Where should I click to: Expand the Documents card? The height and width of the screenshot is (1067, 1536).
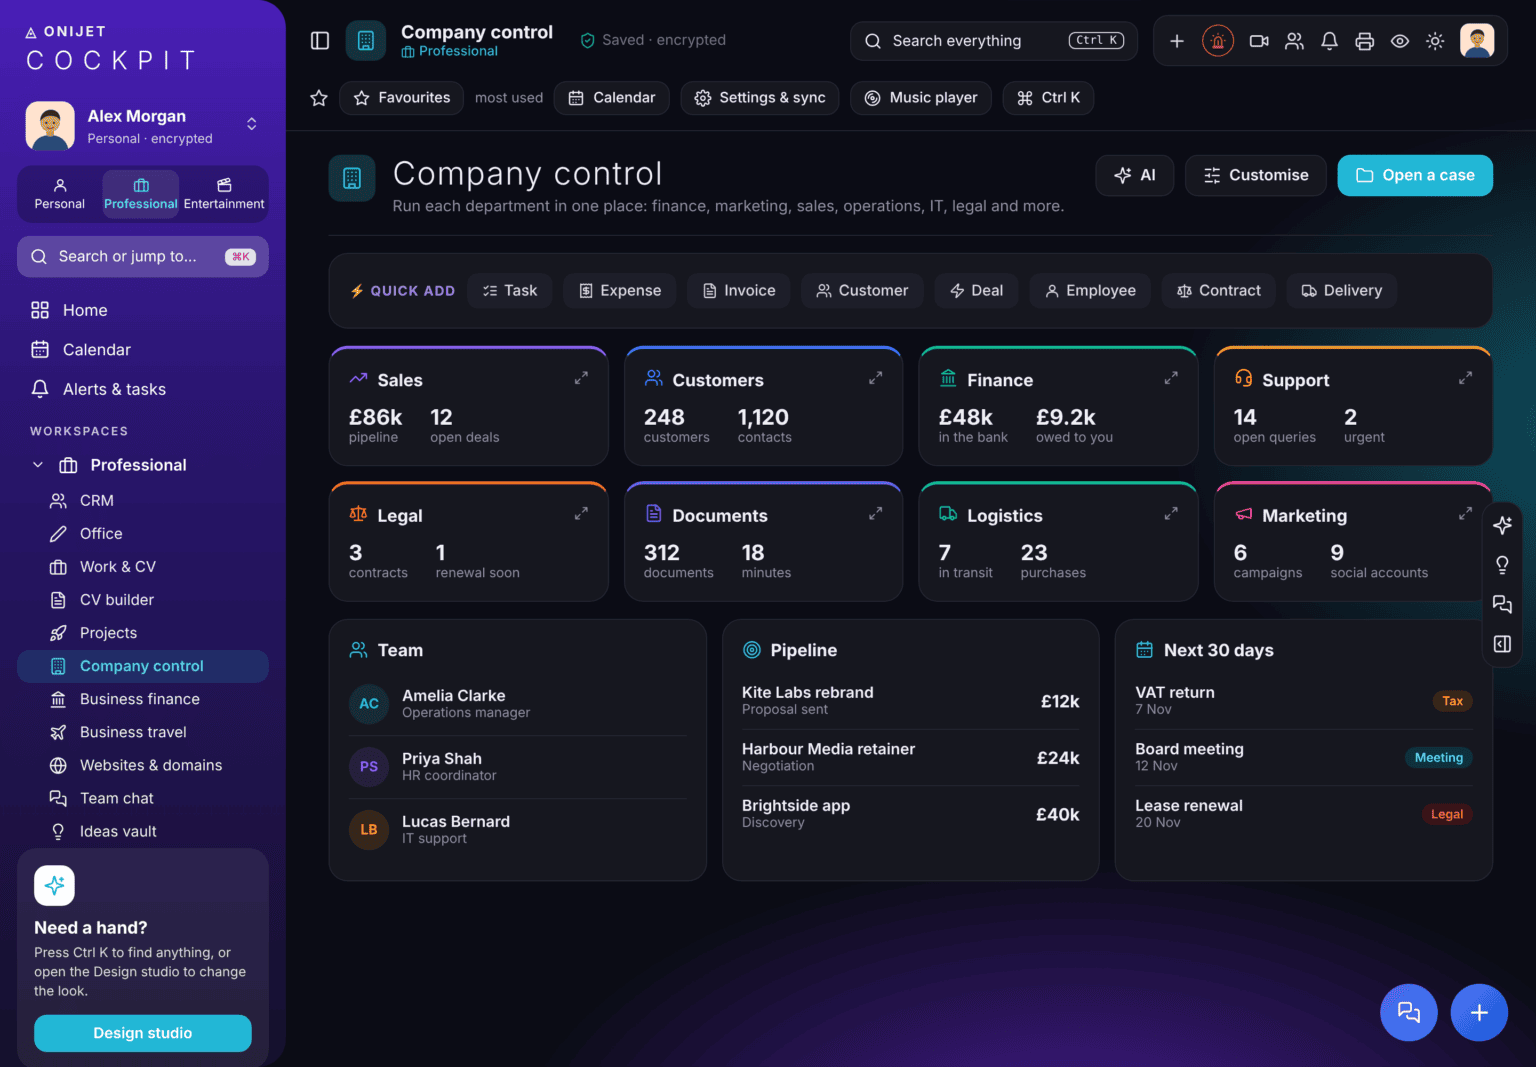(x=875, y=513)
